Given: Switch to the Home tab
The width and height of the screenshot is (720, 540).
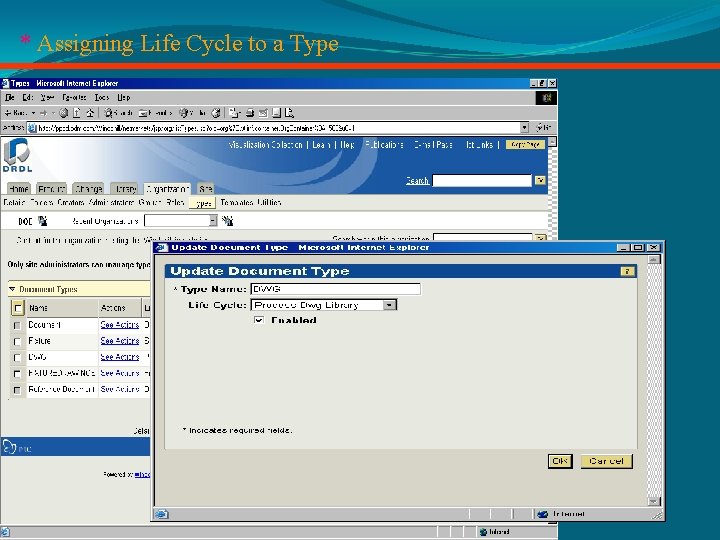Looking at the screenshot, I should point(19,189).
